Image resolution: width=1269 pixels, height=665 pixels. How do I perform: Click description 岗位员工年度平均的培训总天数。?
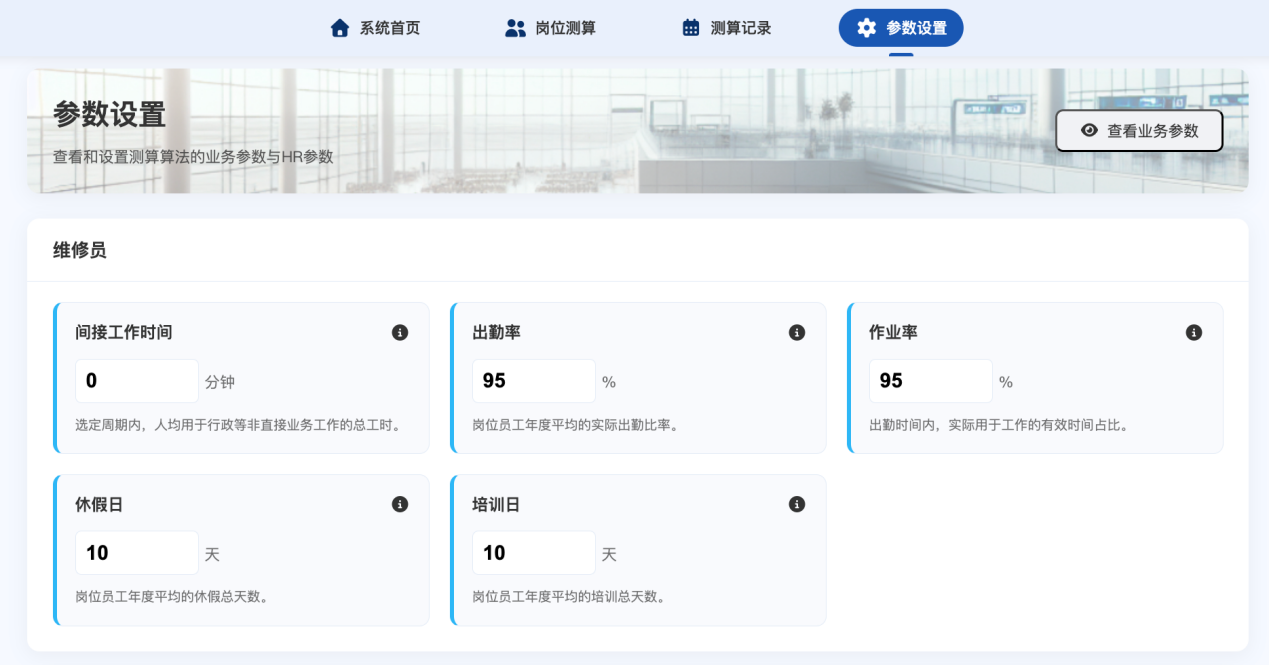click(568, 597)
